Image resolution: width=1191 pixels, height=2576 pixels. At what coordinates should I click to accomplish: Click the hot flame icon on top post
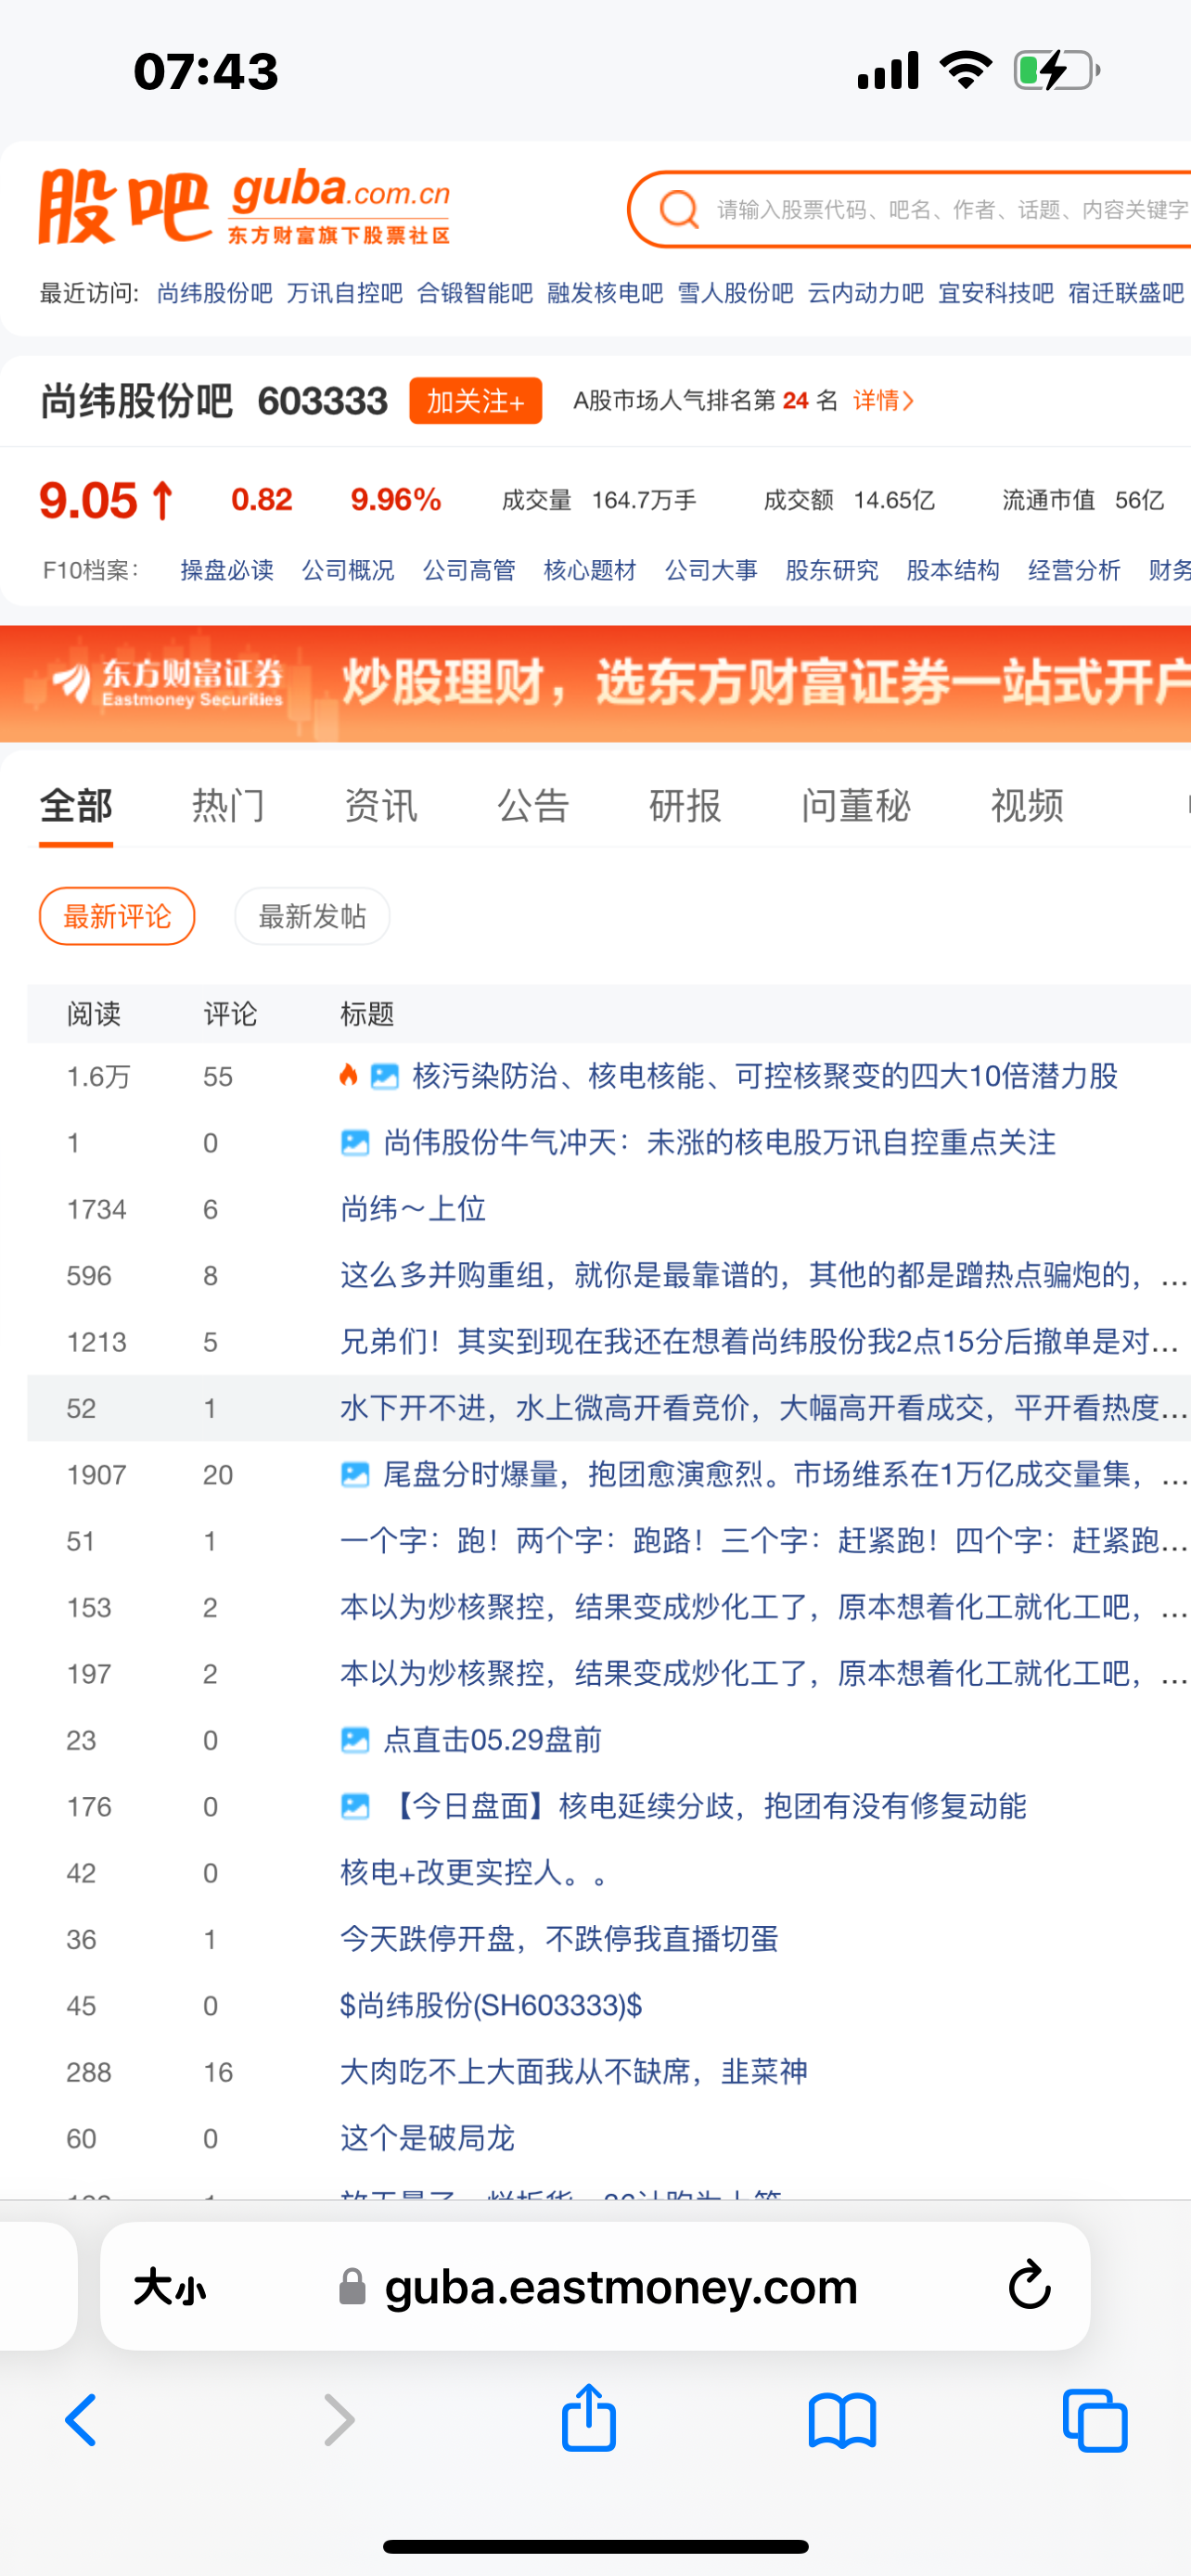(348, 1075)
